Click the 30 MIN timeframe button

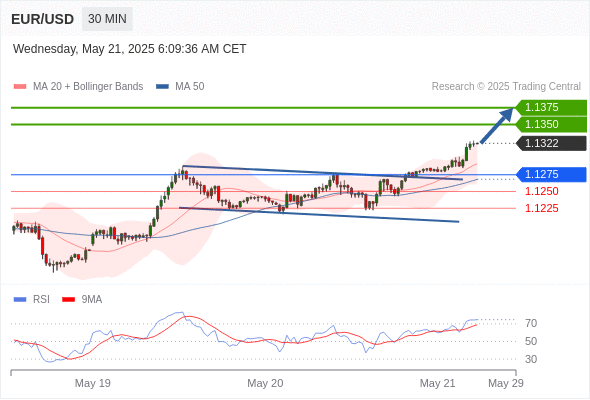tap(107, 19)
